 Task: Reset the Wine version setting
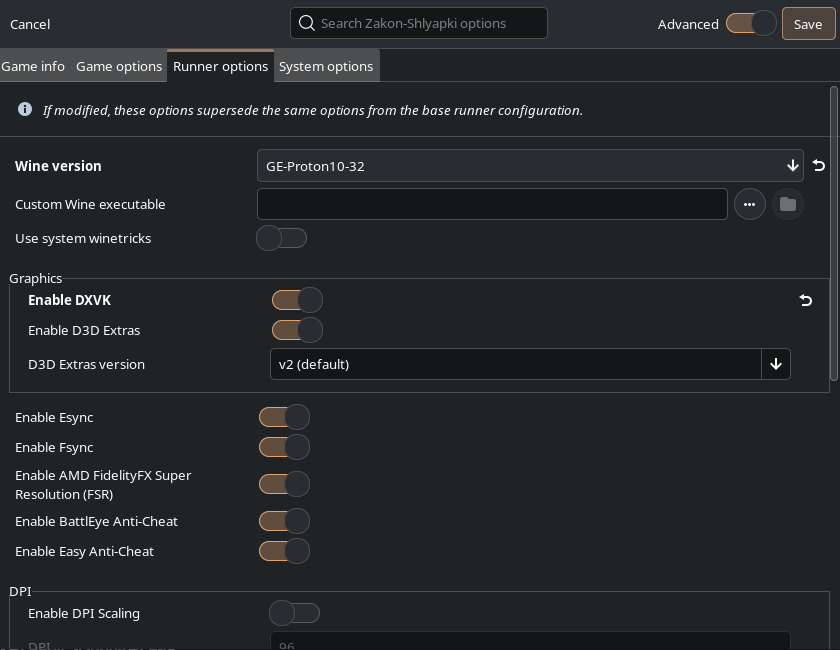tap(818, 166)
